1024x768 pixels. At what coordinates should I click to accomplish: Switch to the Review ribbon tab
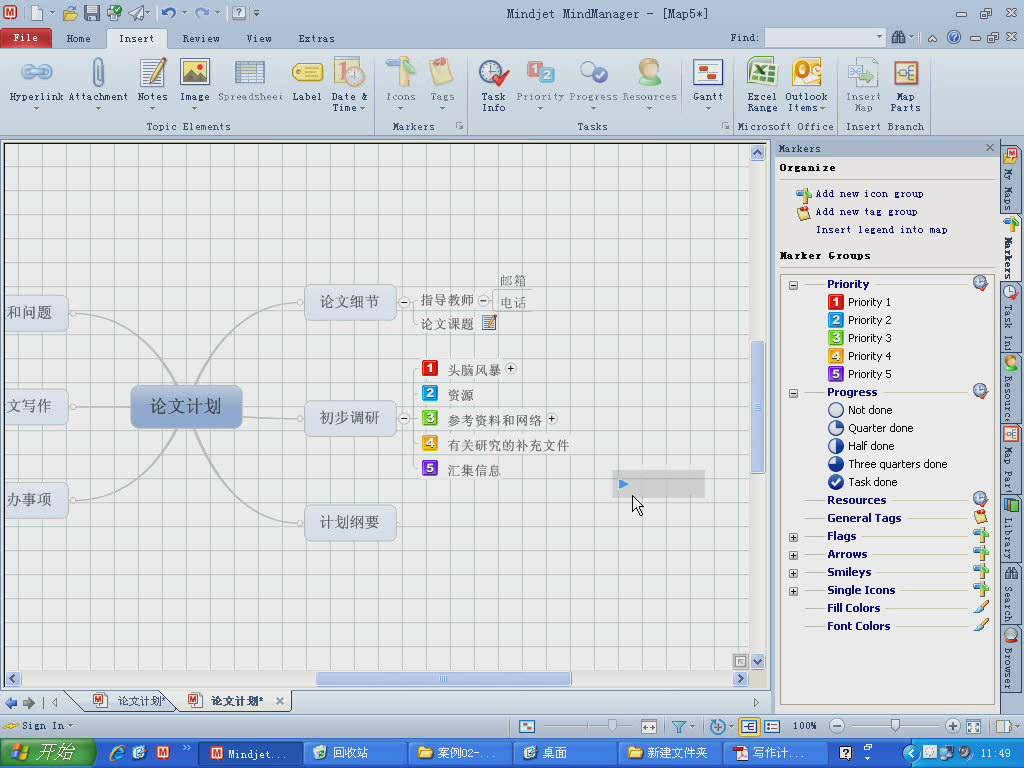click(x=200, y=39)
